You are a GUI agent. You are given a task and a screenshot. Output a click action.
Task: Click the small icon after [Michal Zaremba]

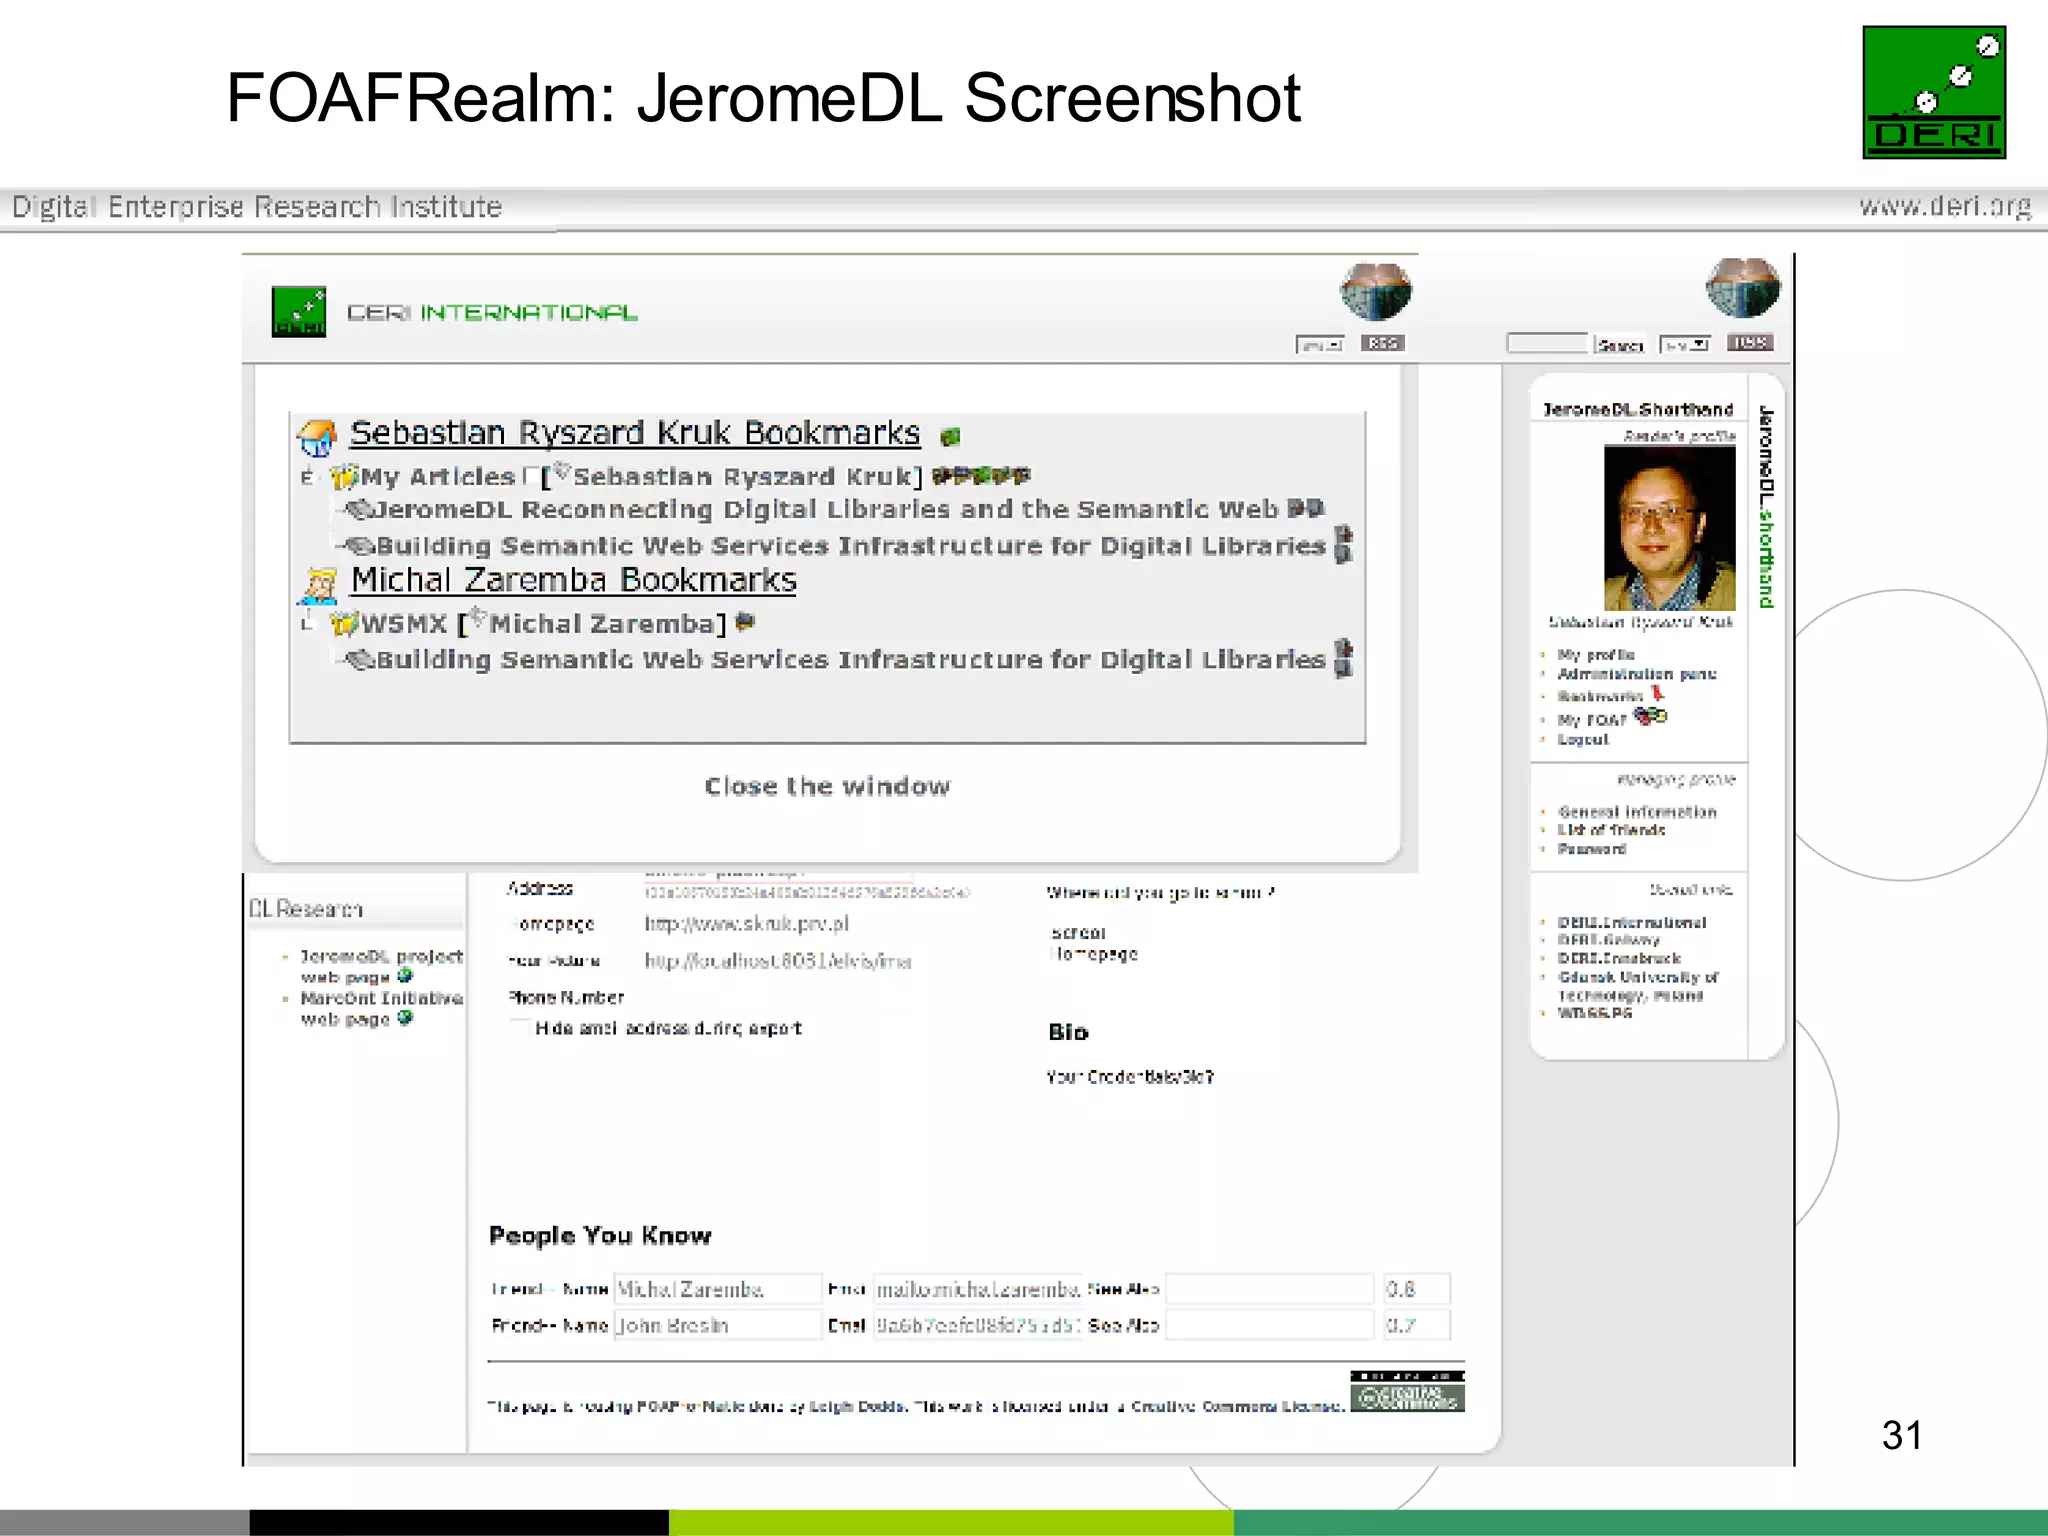pos(744,622)
